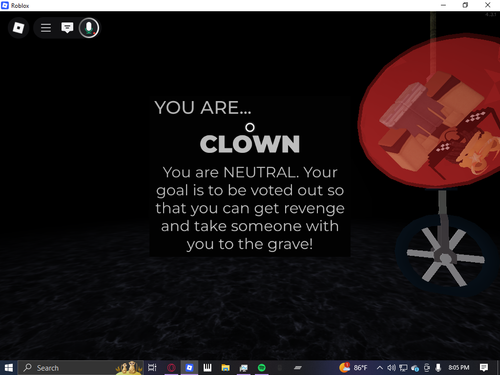Click the system tray microphone icon
The image size is (500, 375).
[438, 368]
